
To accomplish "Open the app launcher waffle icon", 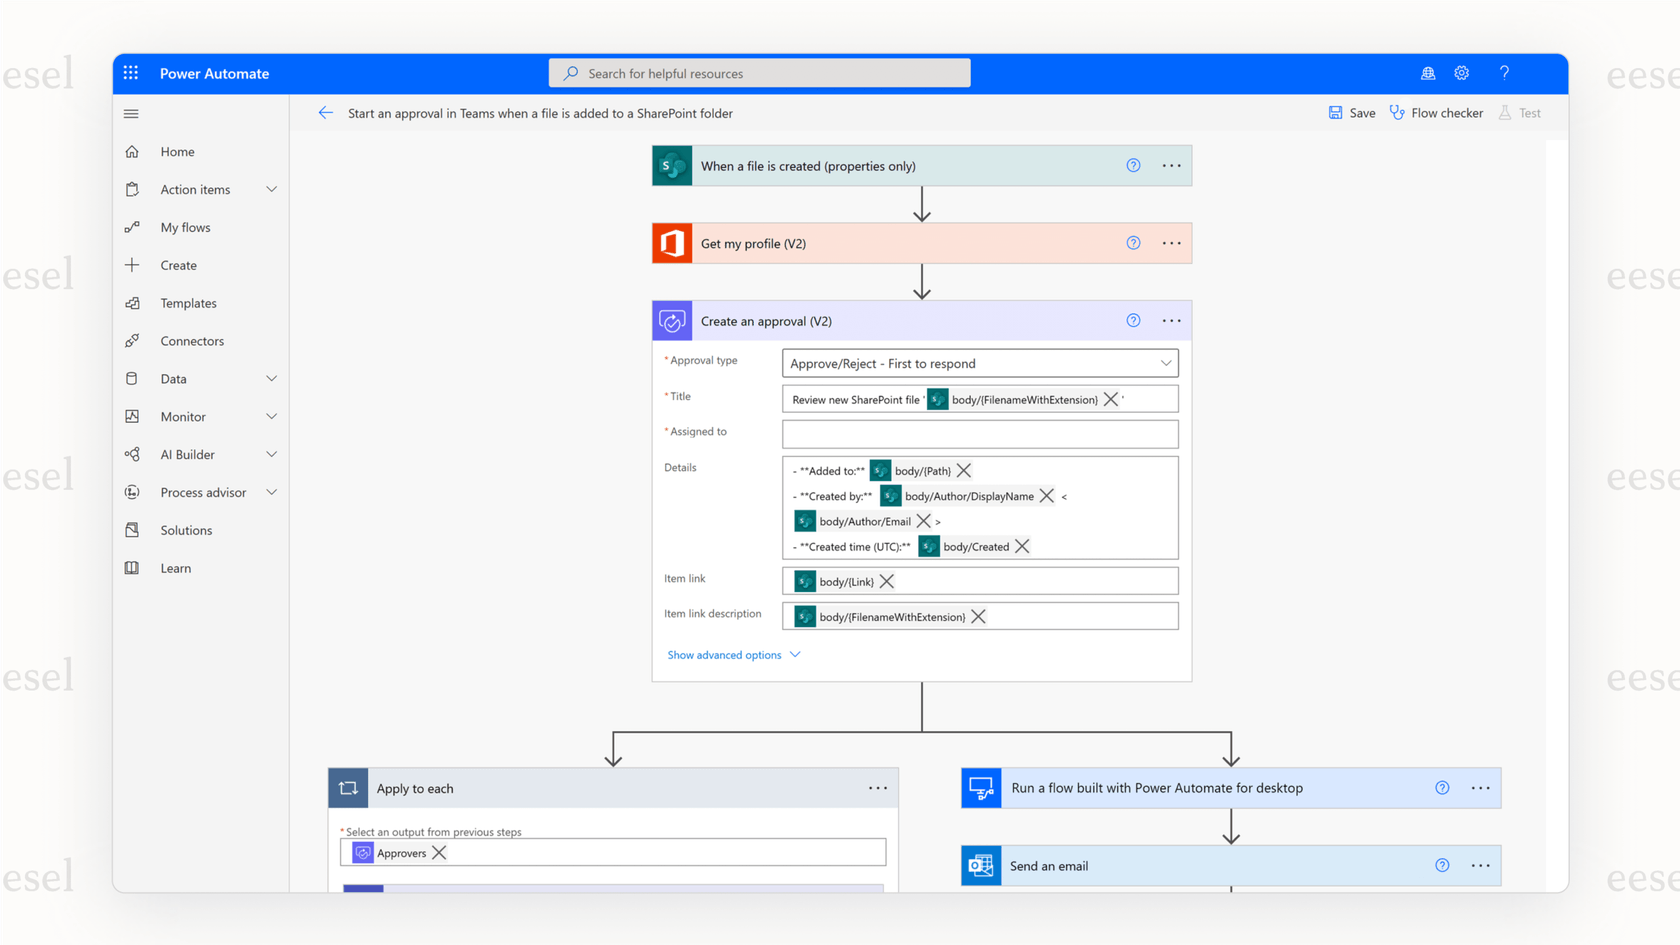I will [x=130, y=73].
